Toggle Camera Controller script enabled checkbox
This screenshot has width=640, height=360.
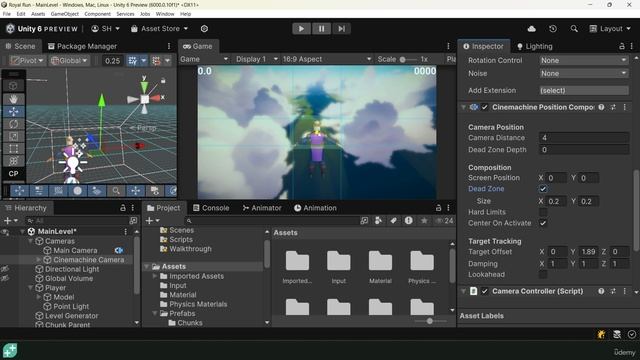(x=484, y=291)
